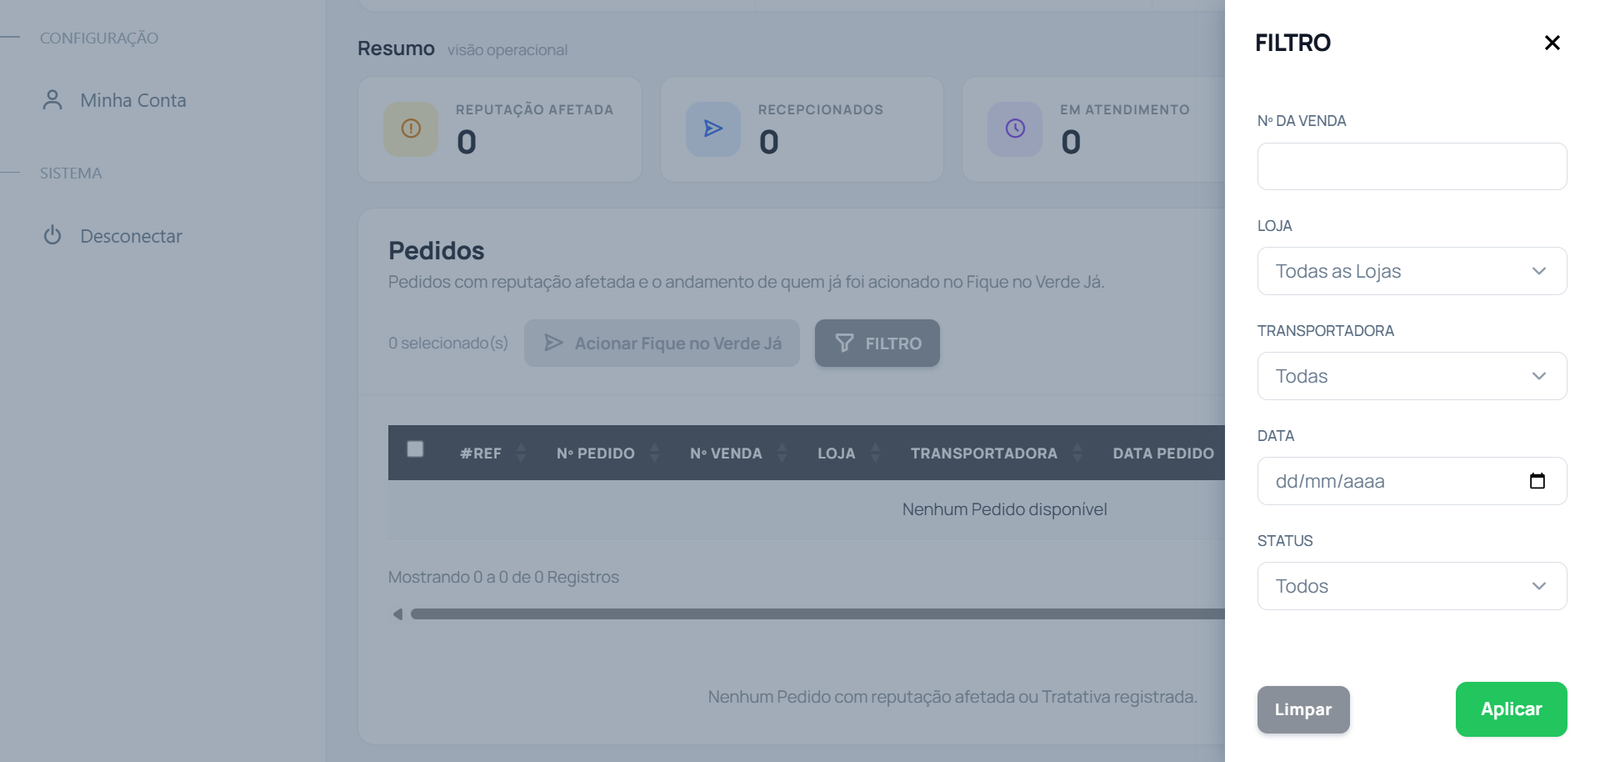Click the Resumo heading
Image resolution: width=1600 pixels, height=762 pixels.
tap(396, 48)
